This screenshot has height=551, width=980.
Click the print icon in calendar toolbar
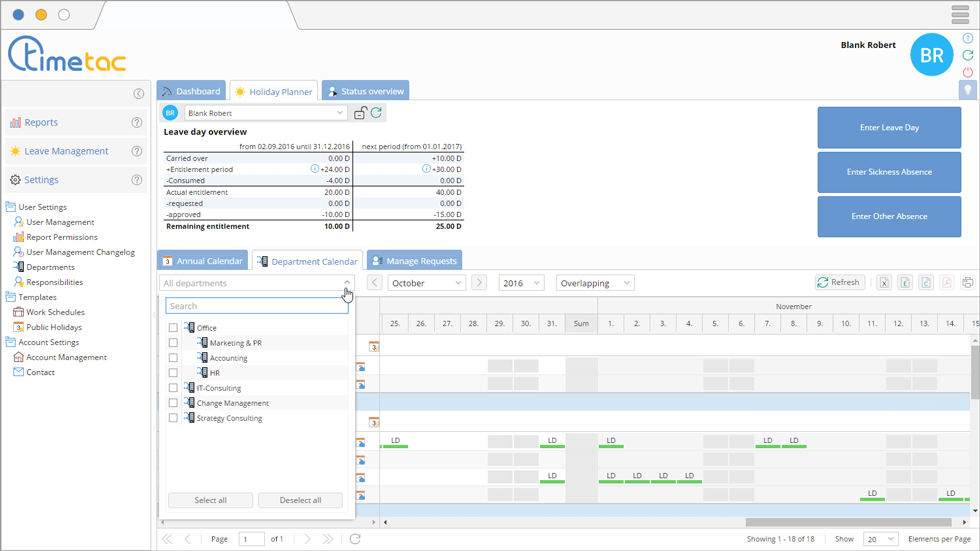pos(967,283)
